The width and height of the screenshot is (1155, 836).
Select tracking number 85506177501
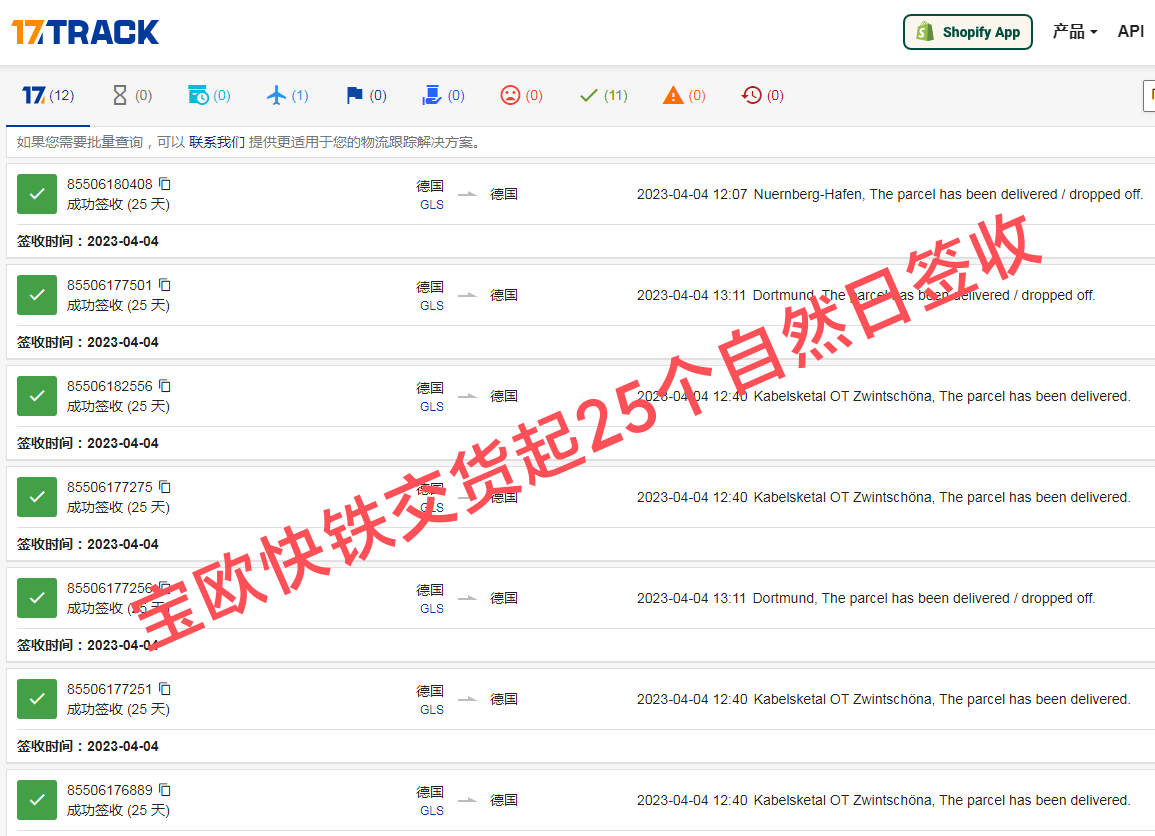[110, 285]
